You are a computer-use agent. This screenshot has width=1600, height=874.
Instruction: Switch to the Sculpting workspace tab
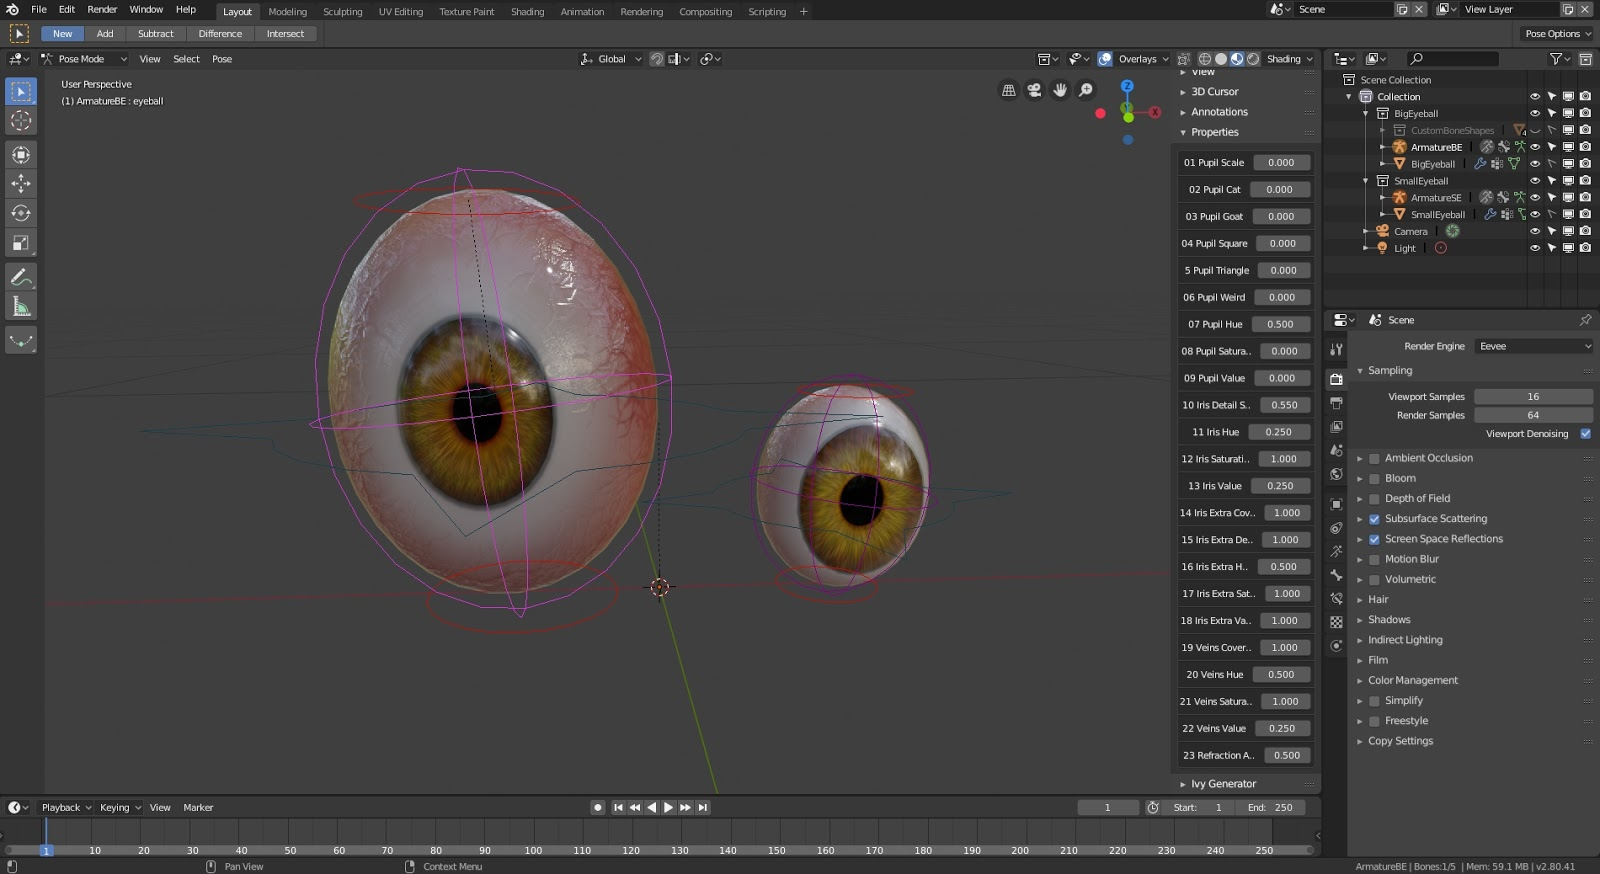(342, 12)
